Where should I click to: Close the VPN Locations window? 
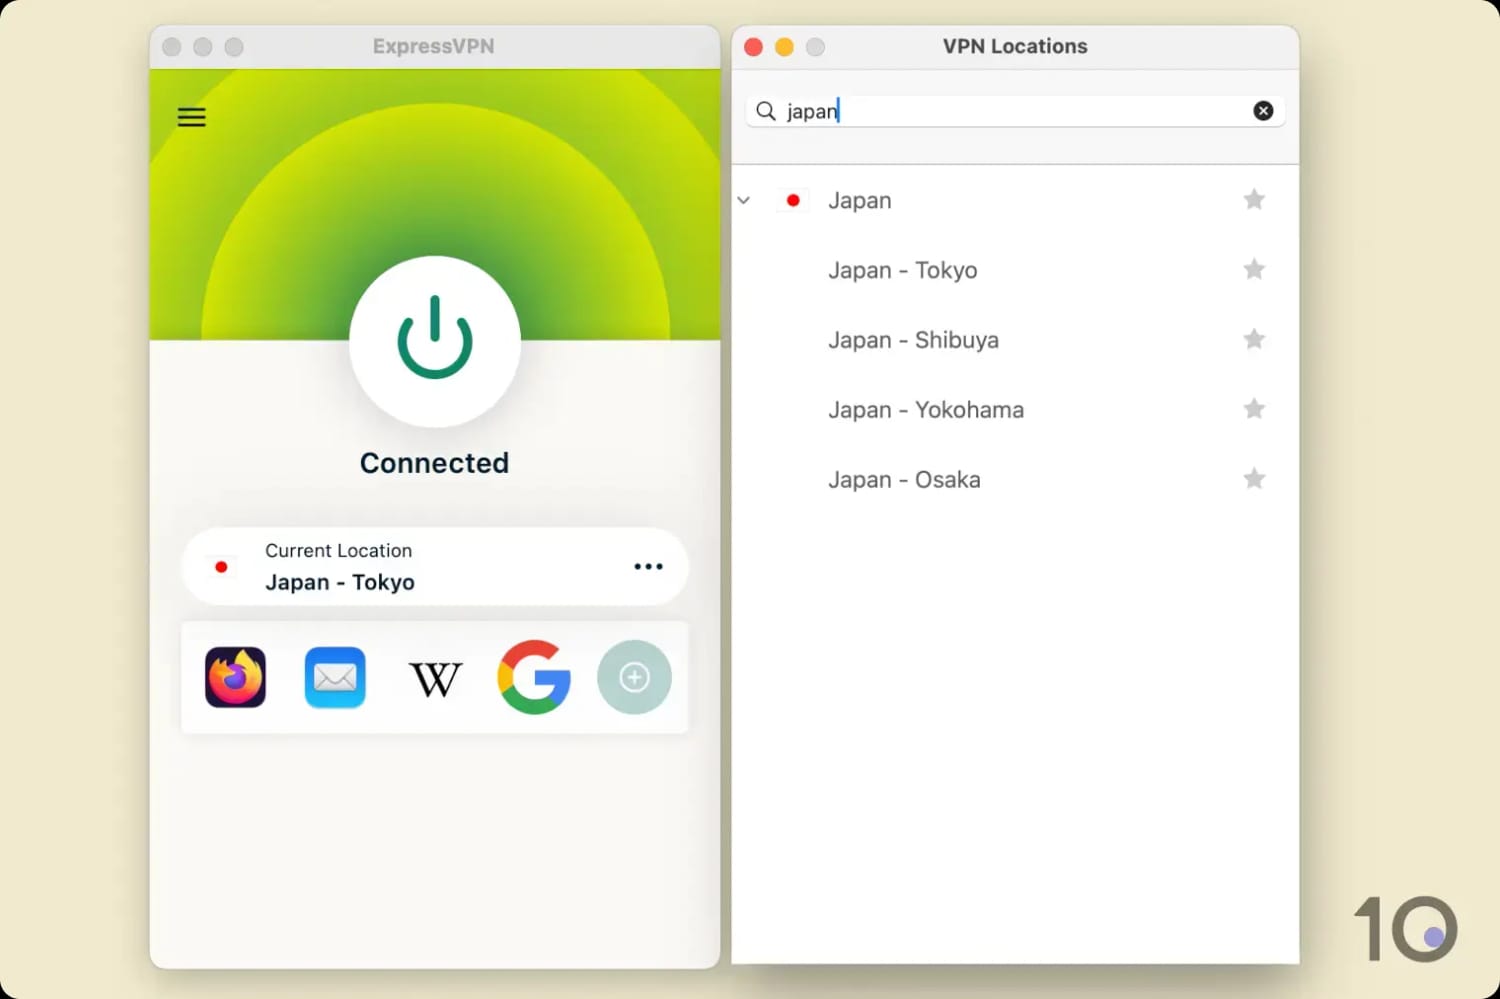(754, 47)
